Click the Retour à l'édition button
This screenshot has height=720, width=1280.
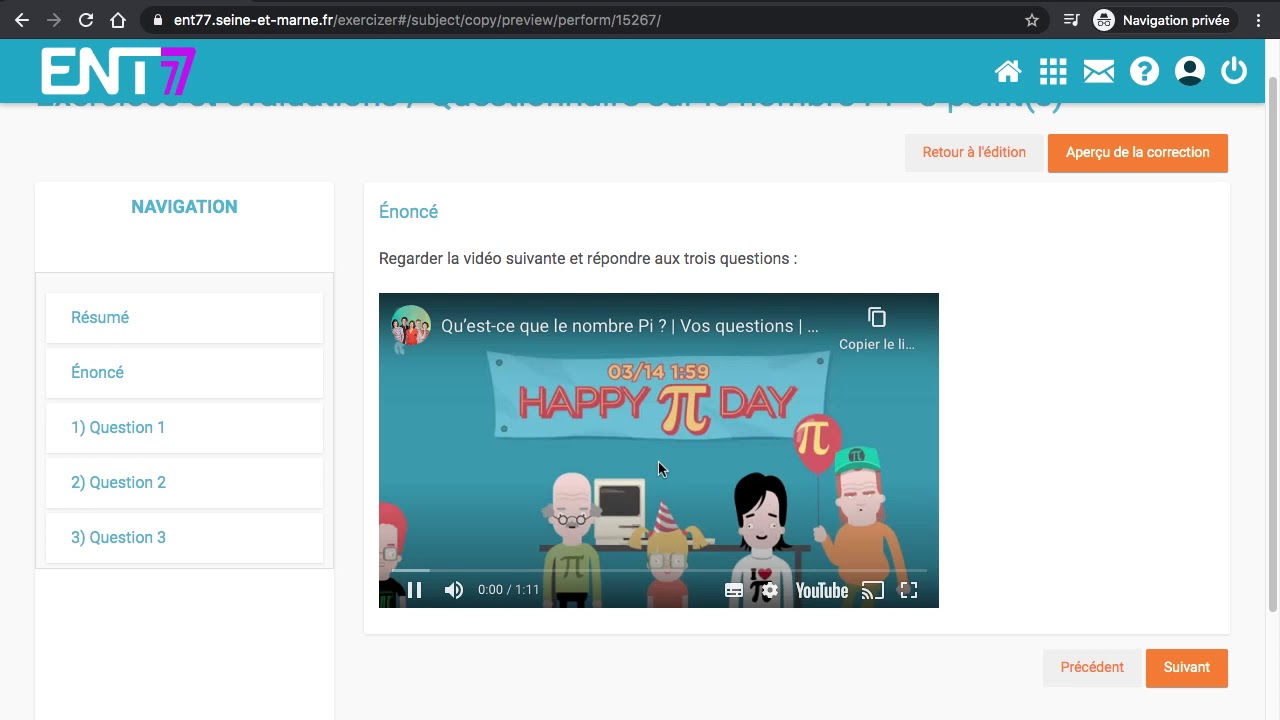coord(974,153)
